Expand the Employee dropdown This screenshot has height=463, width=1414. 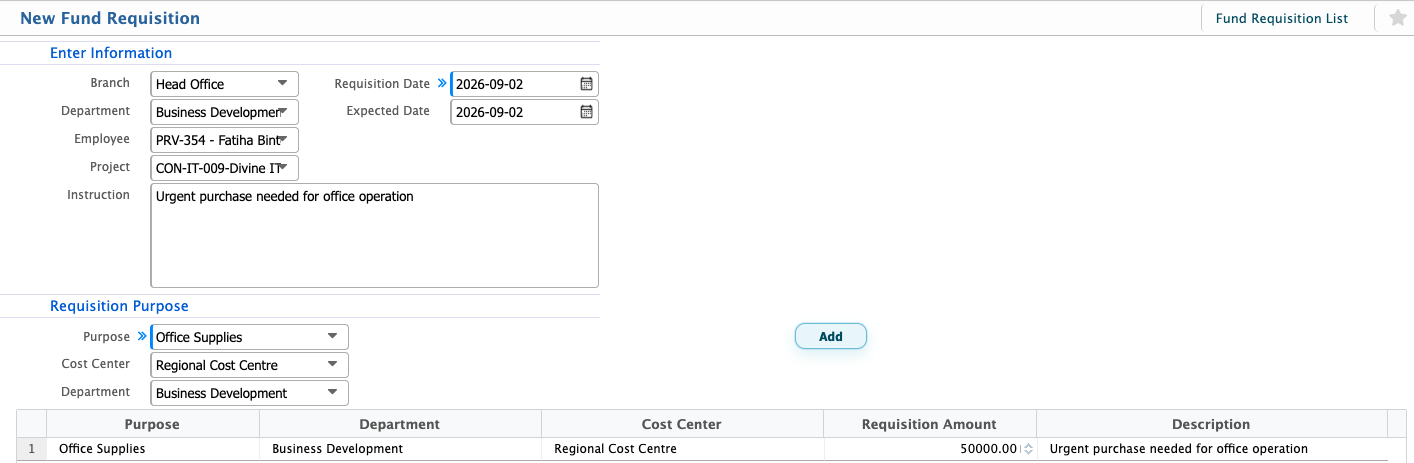[x=282, y=140]
